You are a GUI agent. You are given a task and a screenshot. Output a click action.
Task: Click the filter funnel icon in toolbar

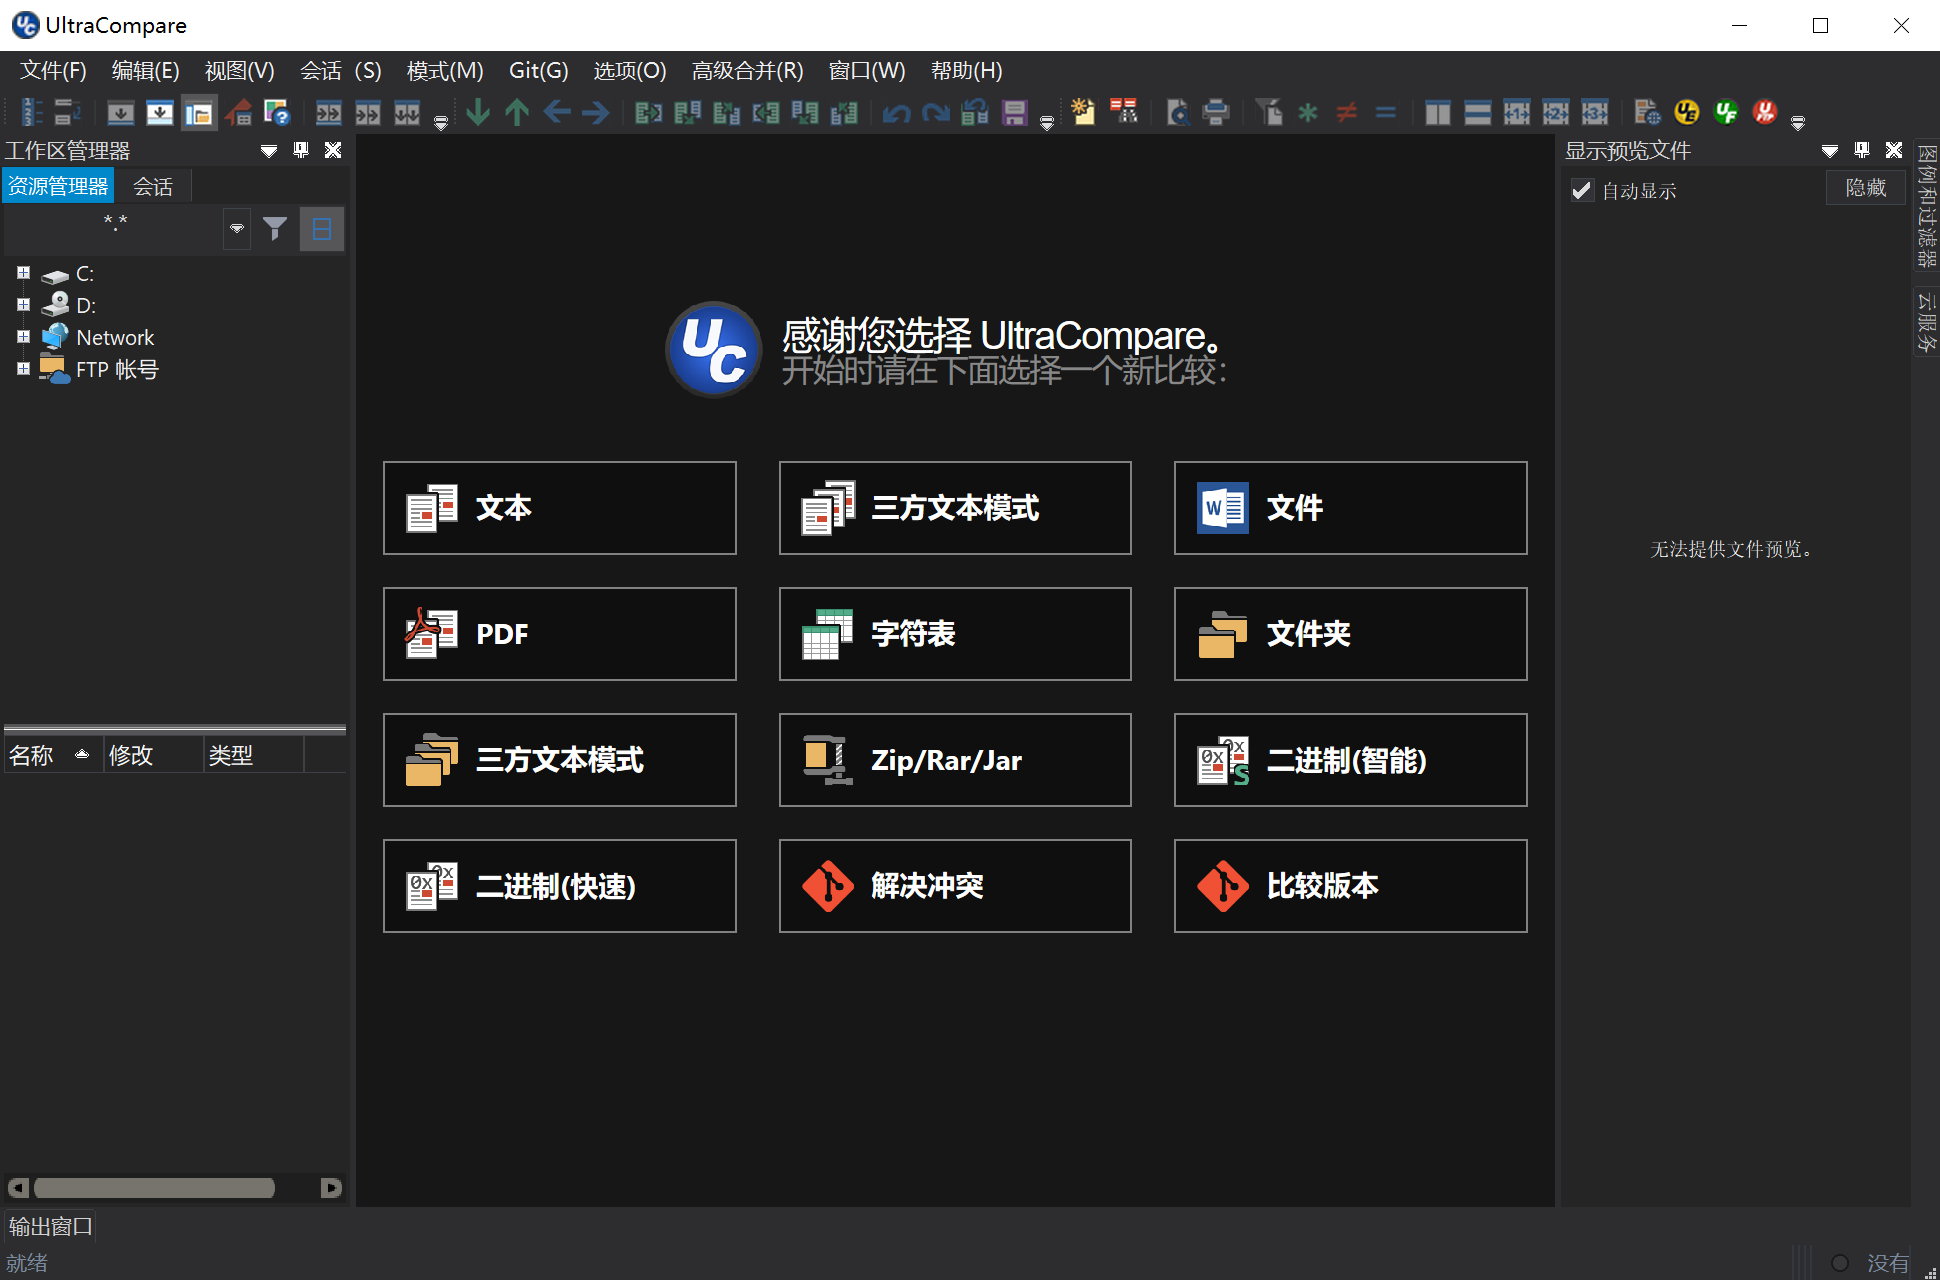[x=1269, y=112]
